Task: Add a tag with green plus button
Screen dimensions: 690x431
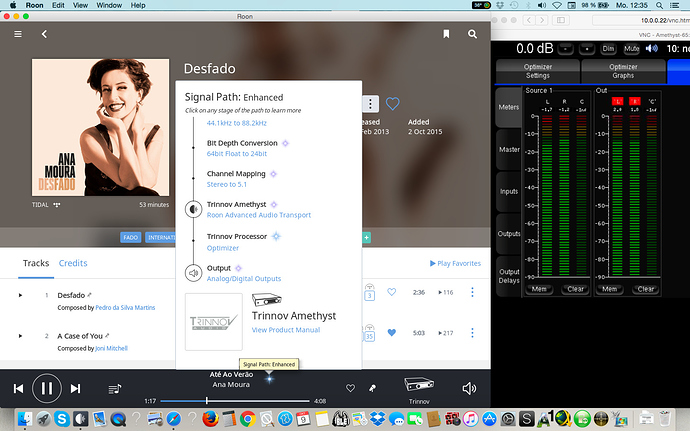Action: [x=367, y=238]
